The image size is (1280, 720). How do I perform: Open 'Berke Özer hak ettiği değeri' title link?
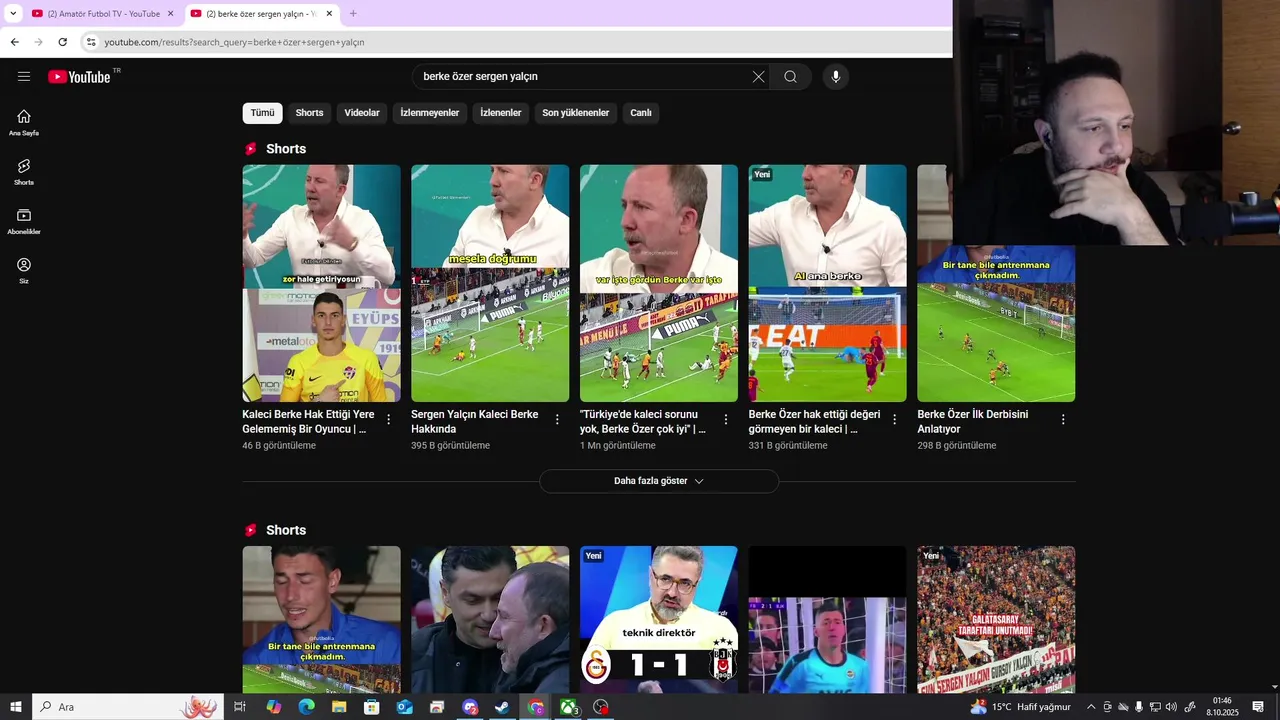point(815,422)
